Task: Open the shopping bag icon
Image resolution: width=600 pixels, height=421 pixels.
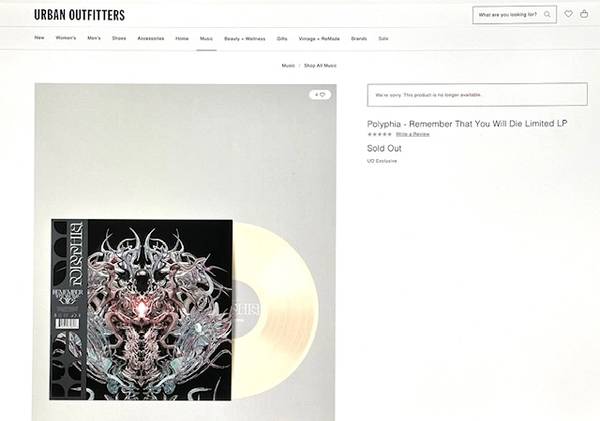Action: (x=584, y=14)
